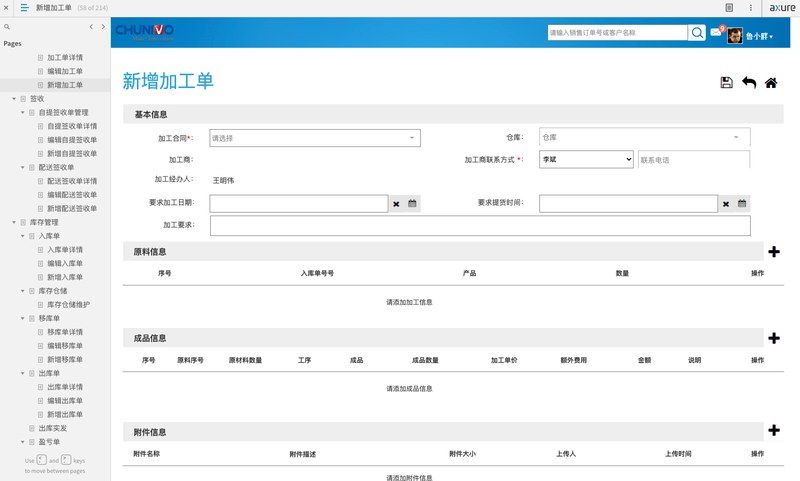Click the 额外费用 column header
This screenshot has width=800, height=481.
(x=573, y=360)
